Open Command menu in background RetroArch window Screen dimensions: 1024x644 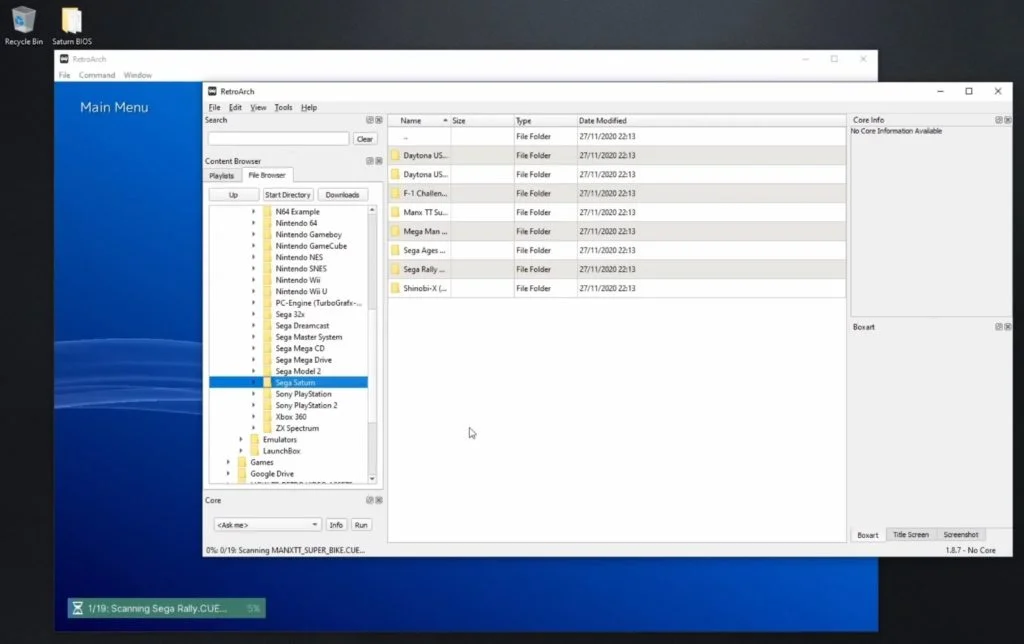97,75
